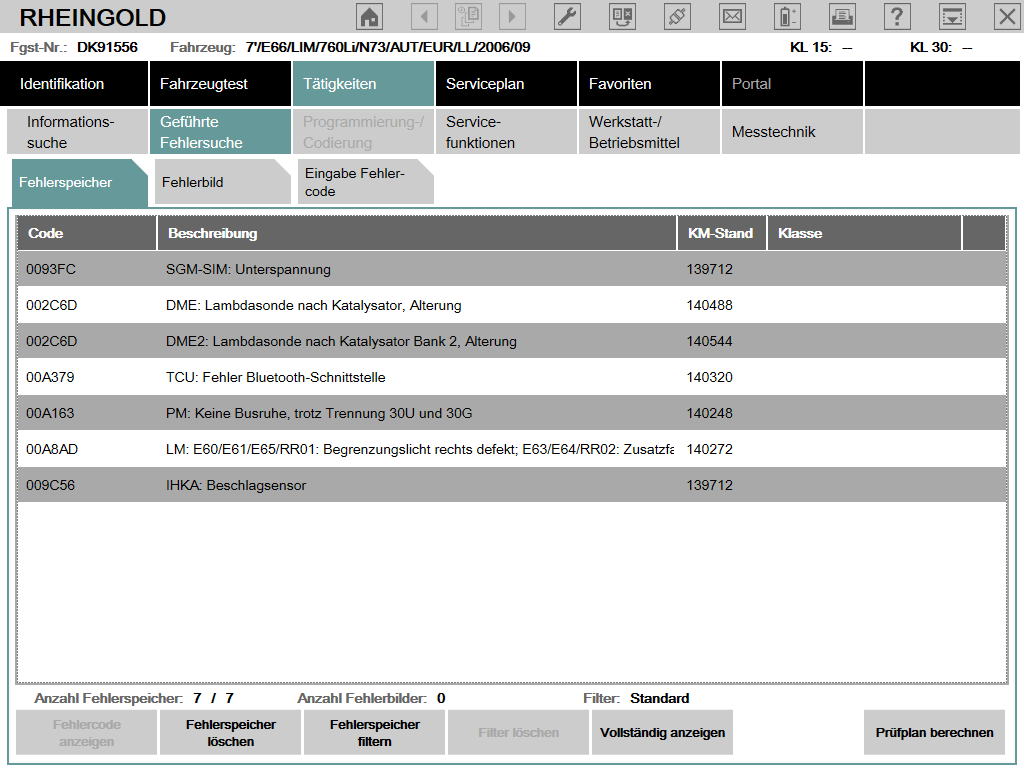Open the Informationssuche sub-tab

[77, 132]
